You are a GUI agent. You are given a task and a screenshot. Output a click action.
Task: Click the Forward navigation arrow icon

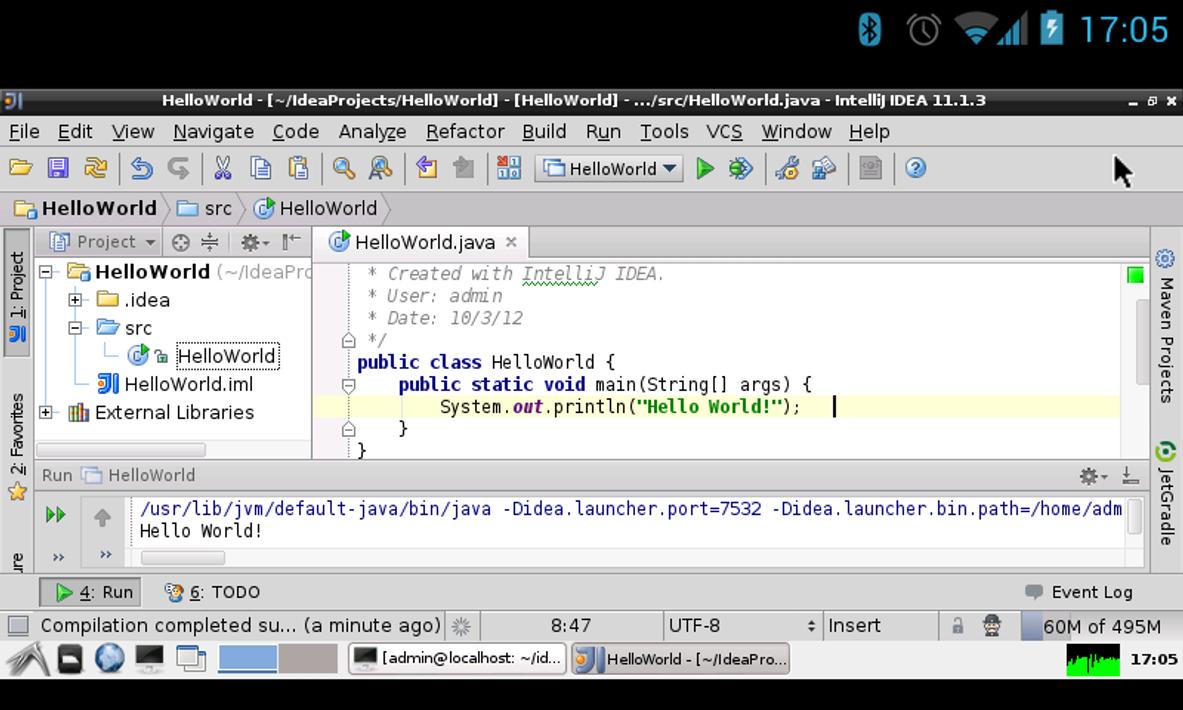(463, 168)
